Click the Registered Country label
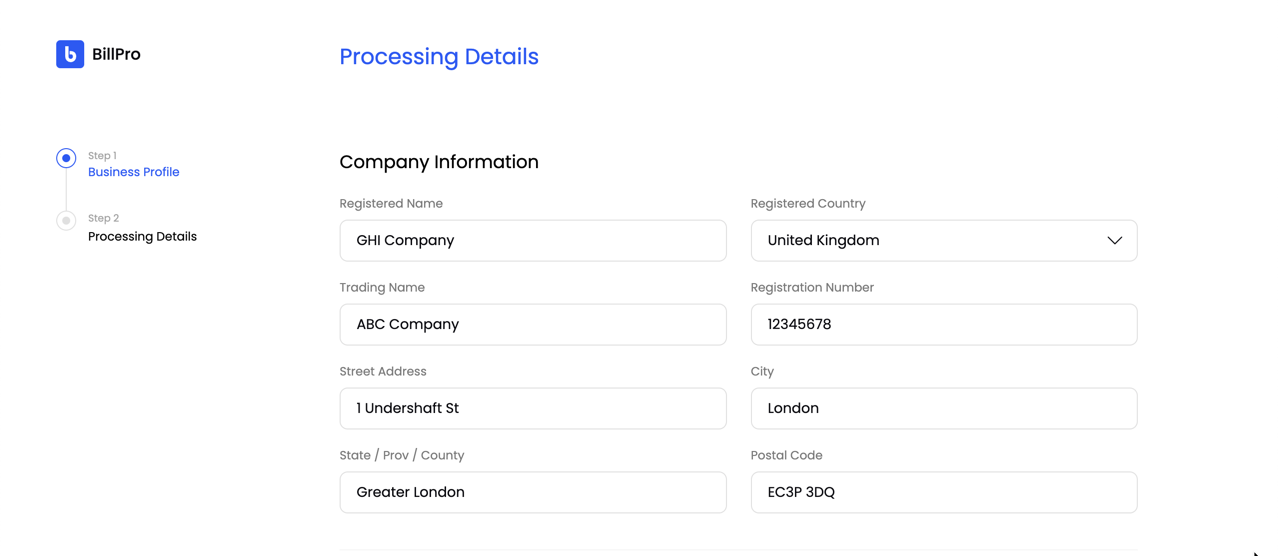 click(807, 203)
